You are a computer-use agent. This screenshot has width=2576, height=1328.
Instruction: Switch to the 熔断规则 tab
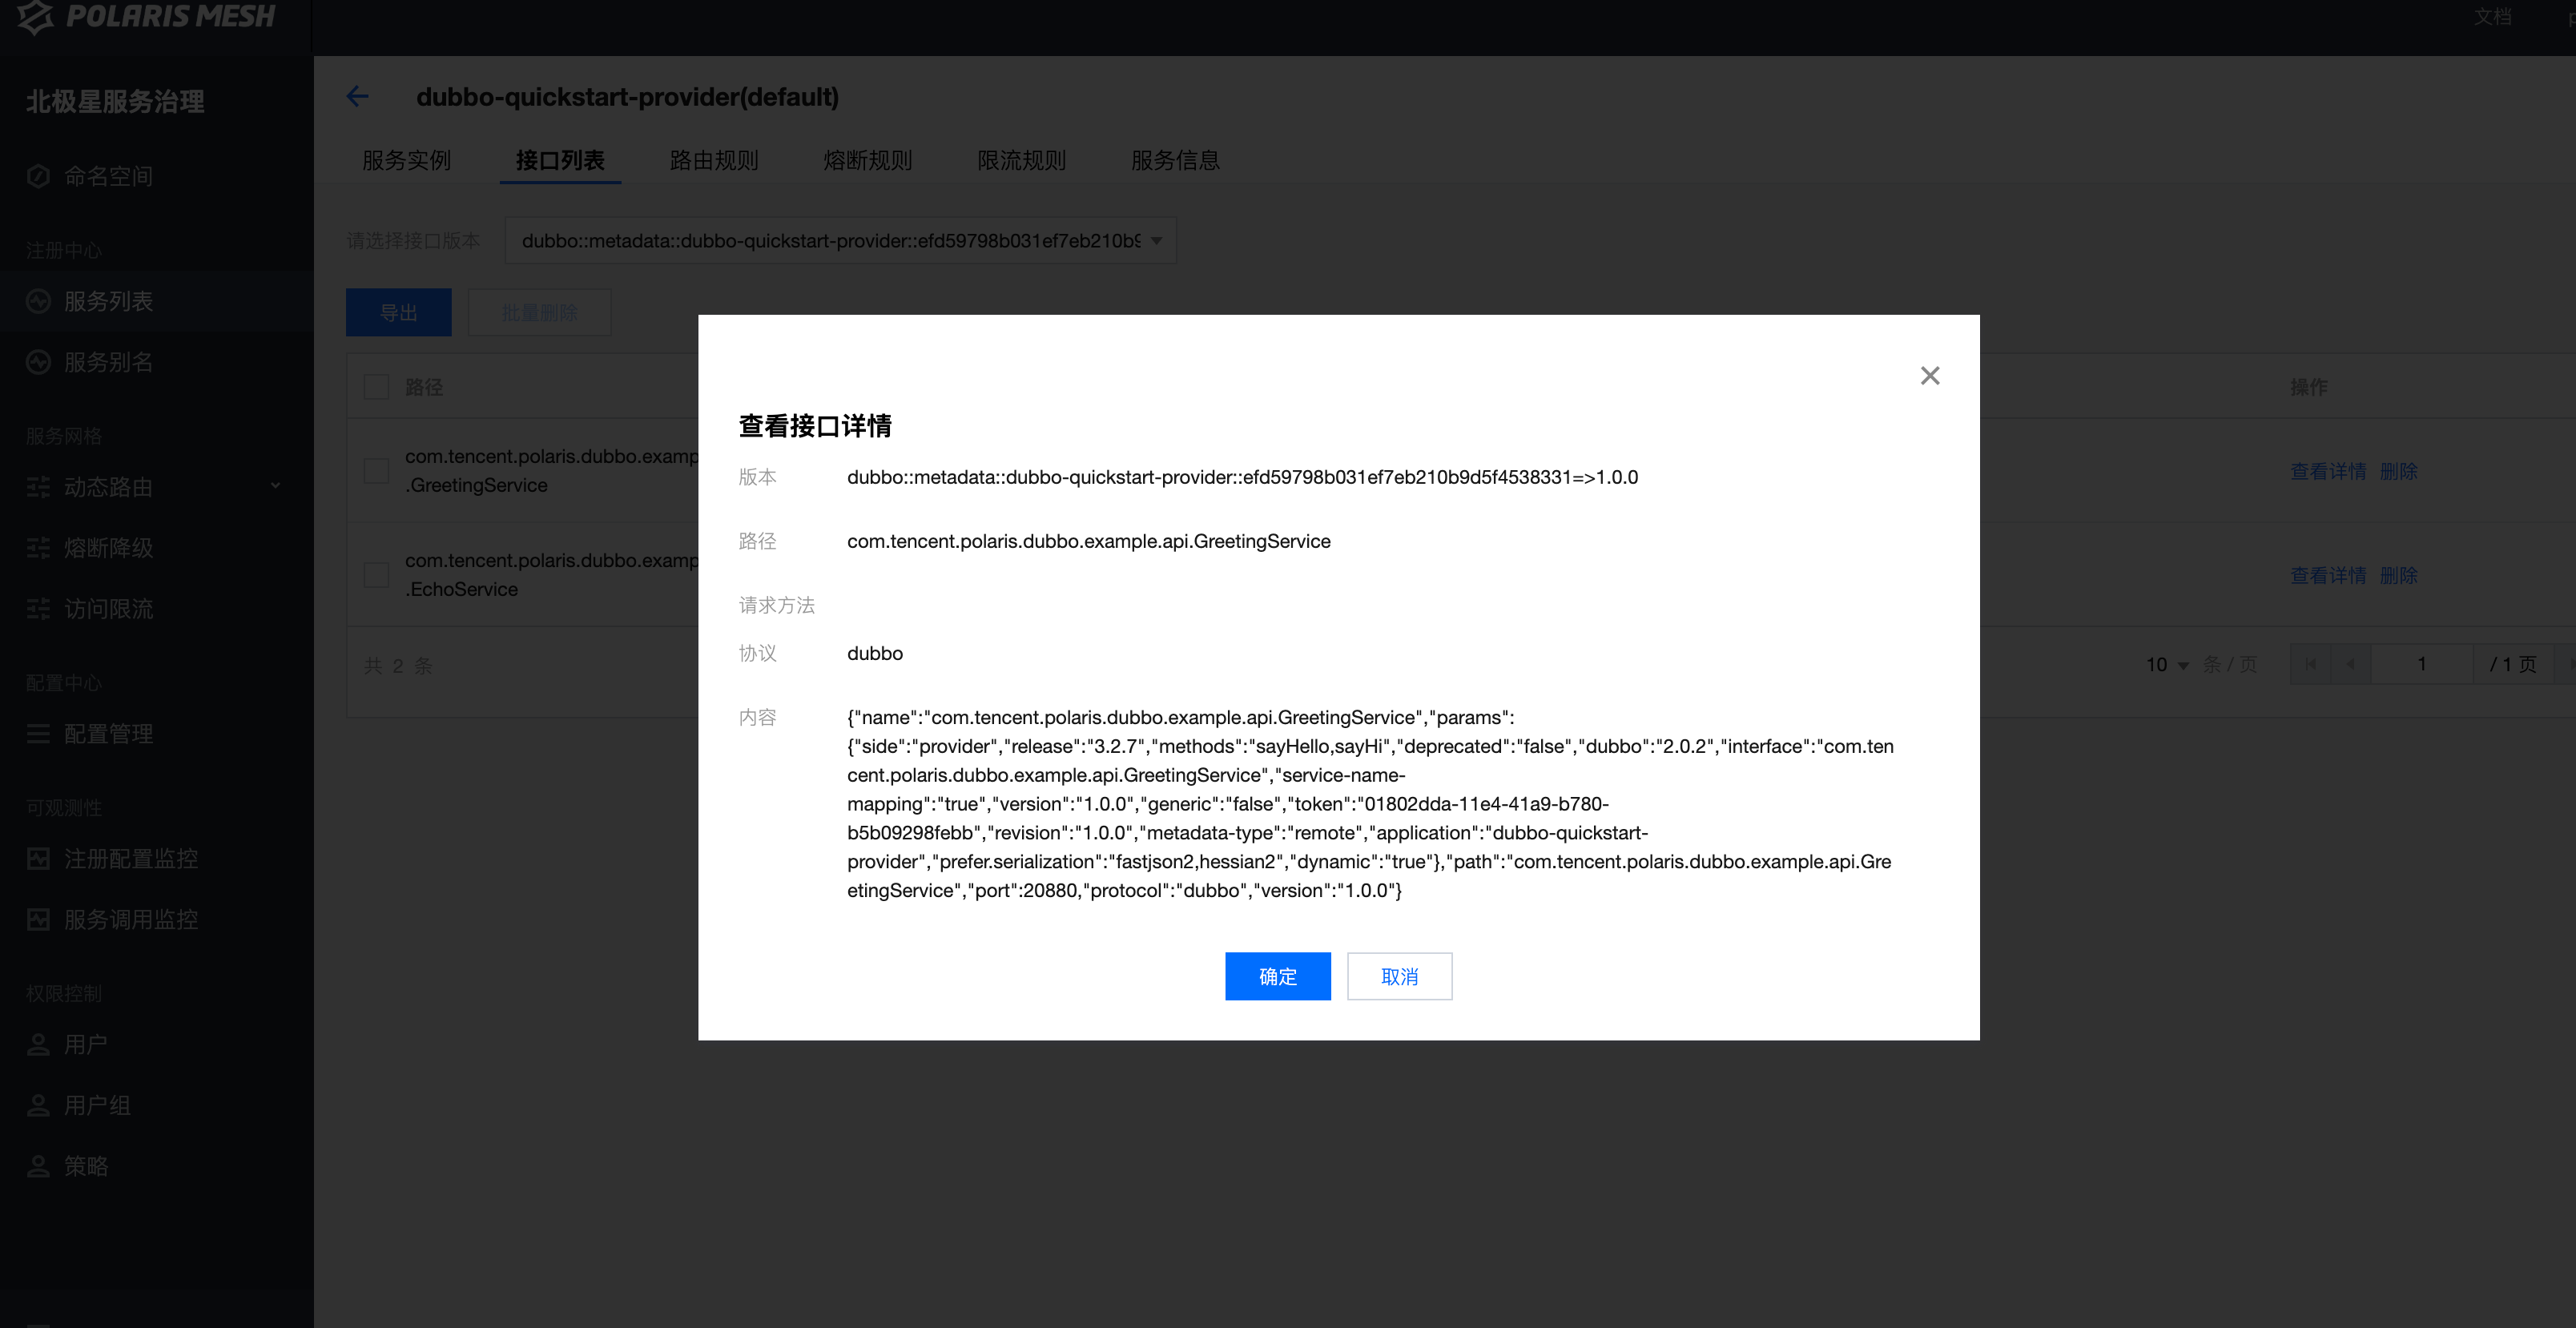pyautogui.click(x=867, y=161)
